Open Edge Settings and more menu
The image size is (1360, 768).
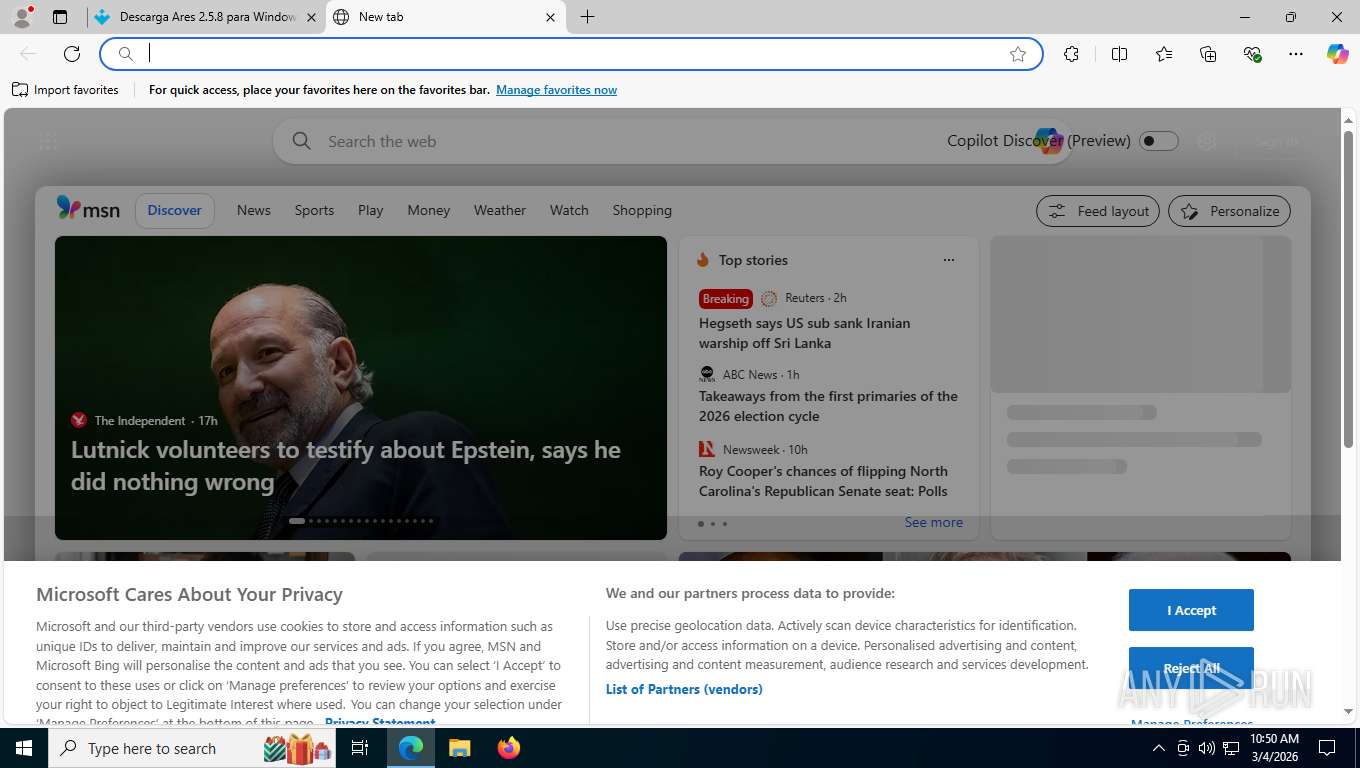point(1296,54)
